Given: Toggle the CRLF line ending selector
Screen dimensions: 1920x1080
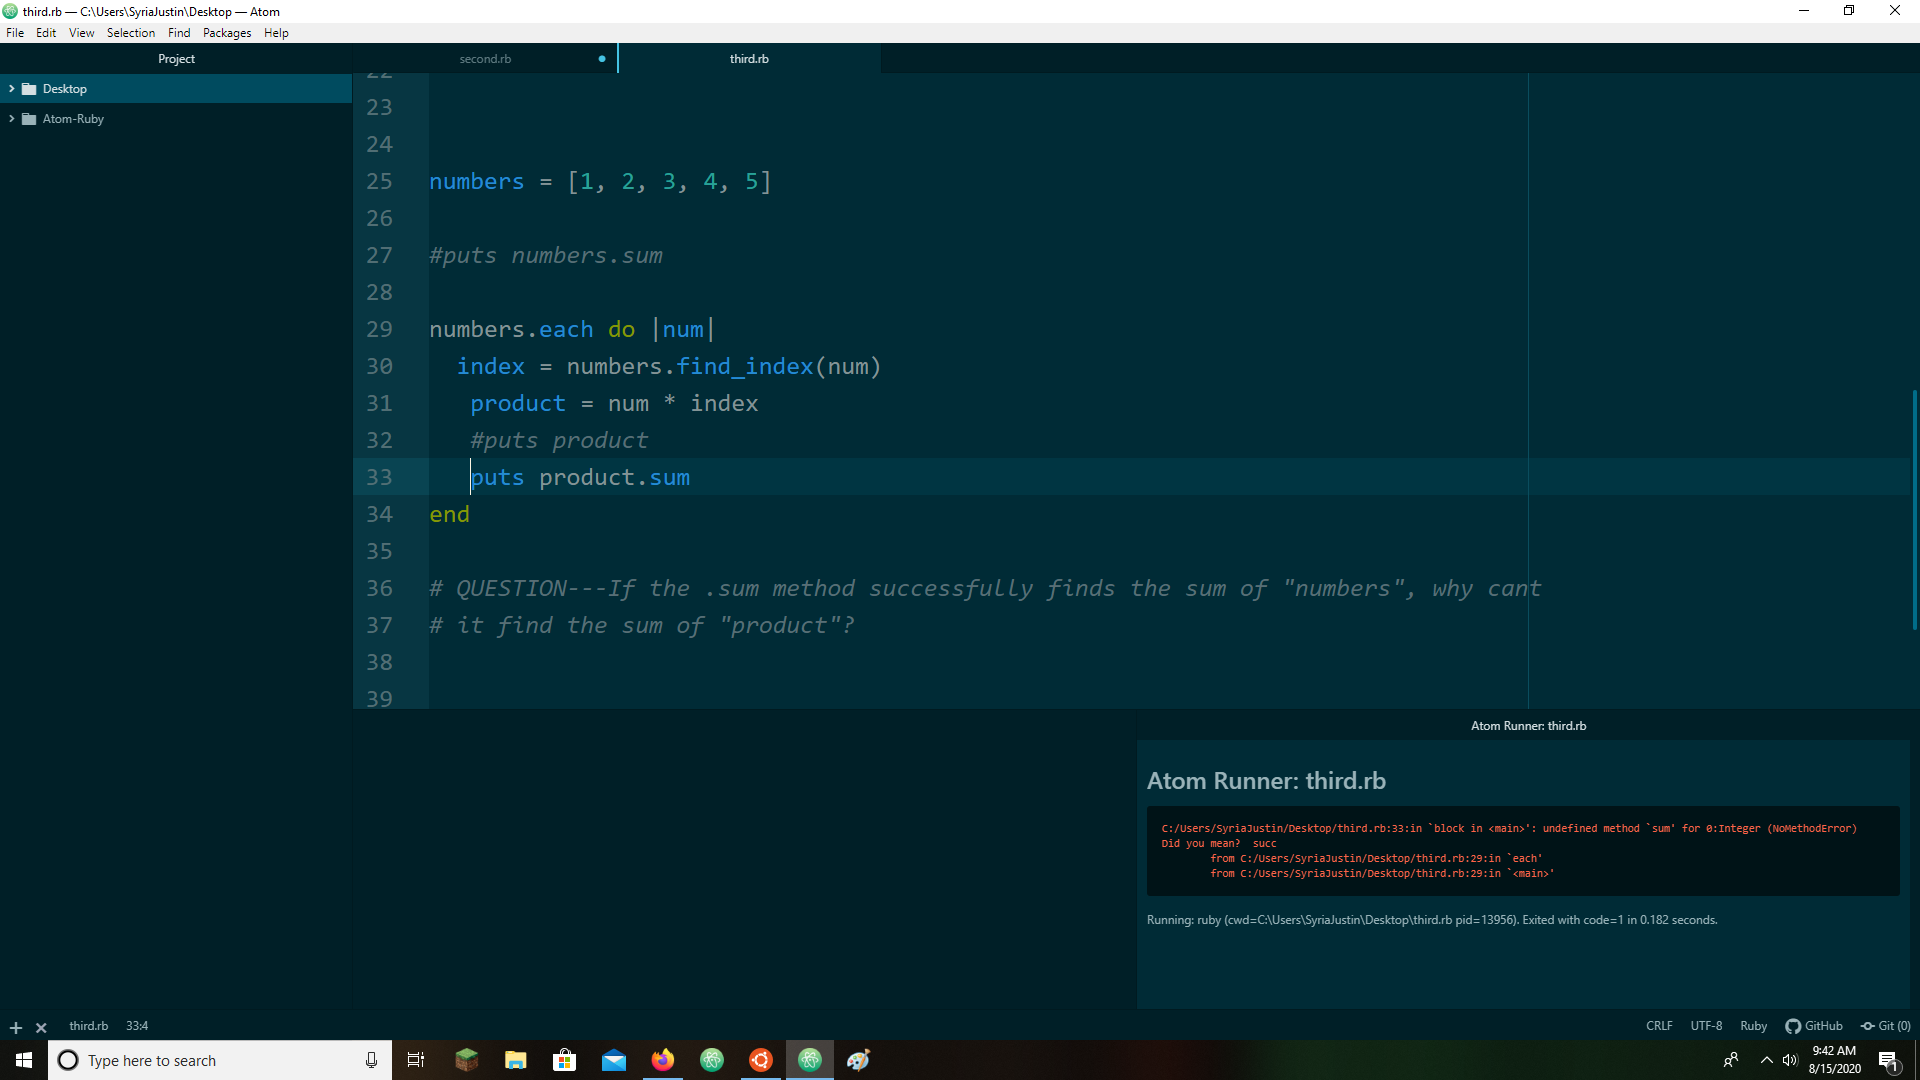Looking at the screenshot, I should (x=1659, y=1026).
